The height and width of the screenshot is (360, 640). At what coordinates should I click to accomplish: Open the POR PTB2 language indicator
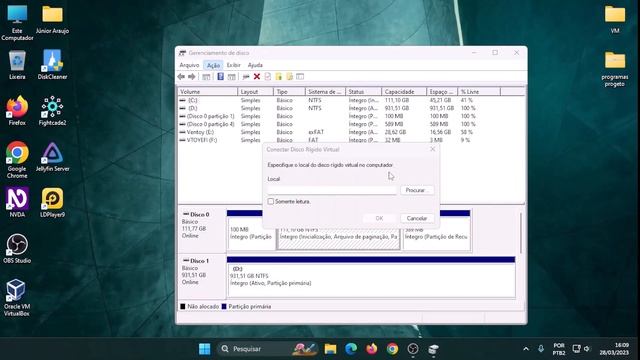tap(559, 349)
